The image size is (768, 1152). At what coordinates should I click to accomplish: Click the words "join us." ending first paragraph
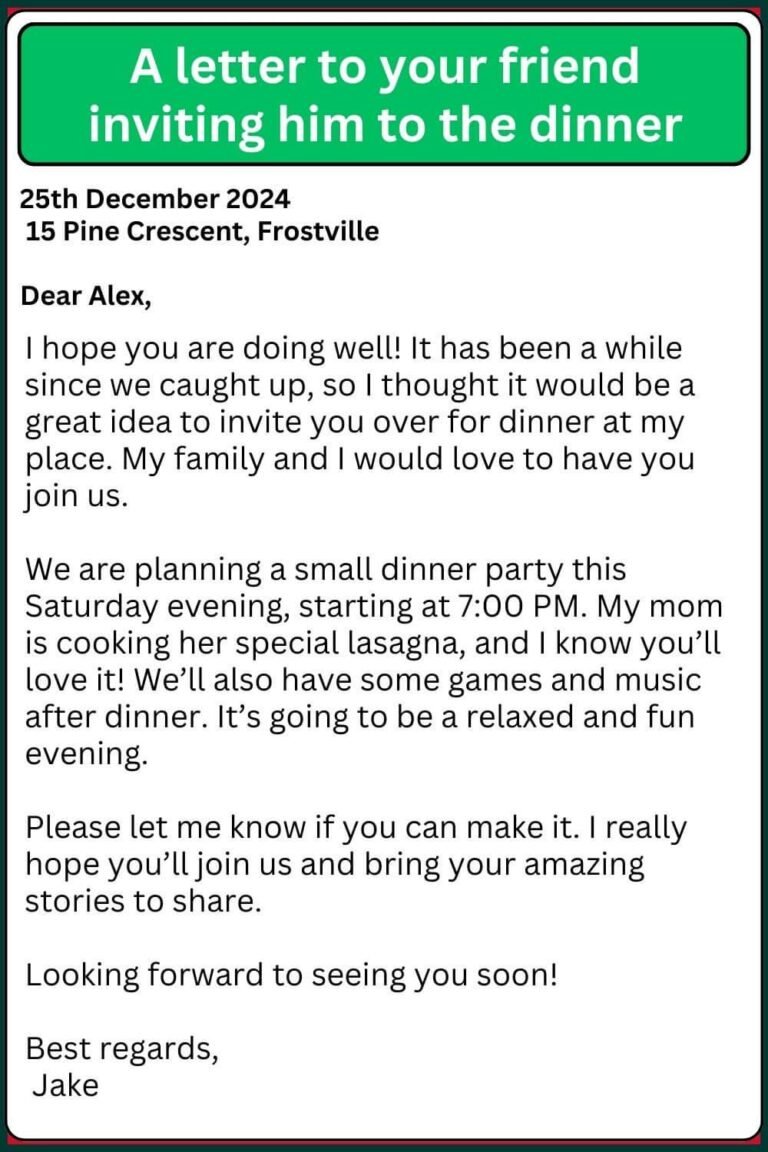coord(76,495)
